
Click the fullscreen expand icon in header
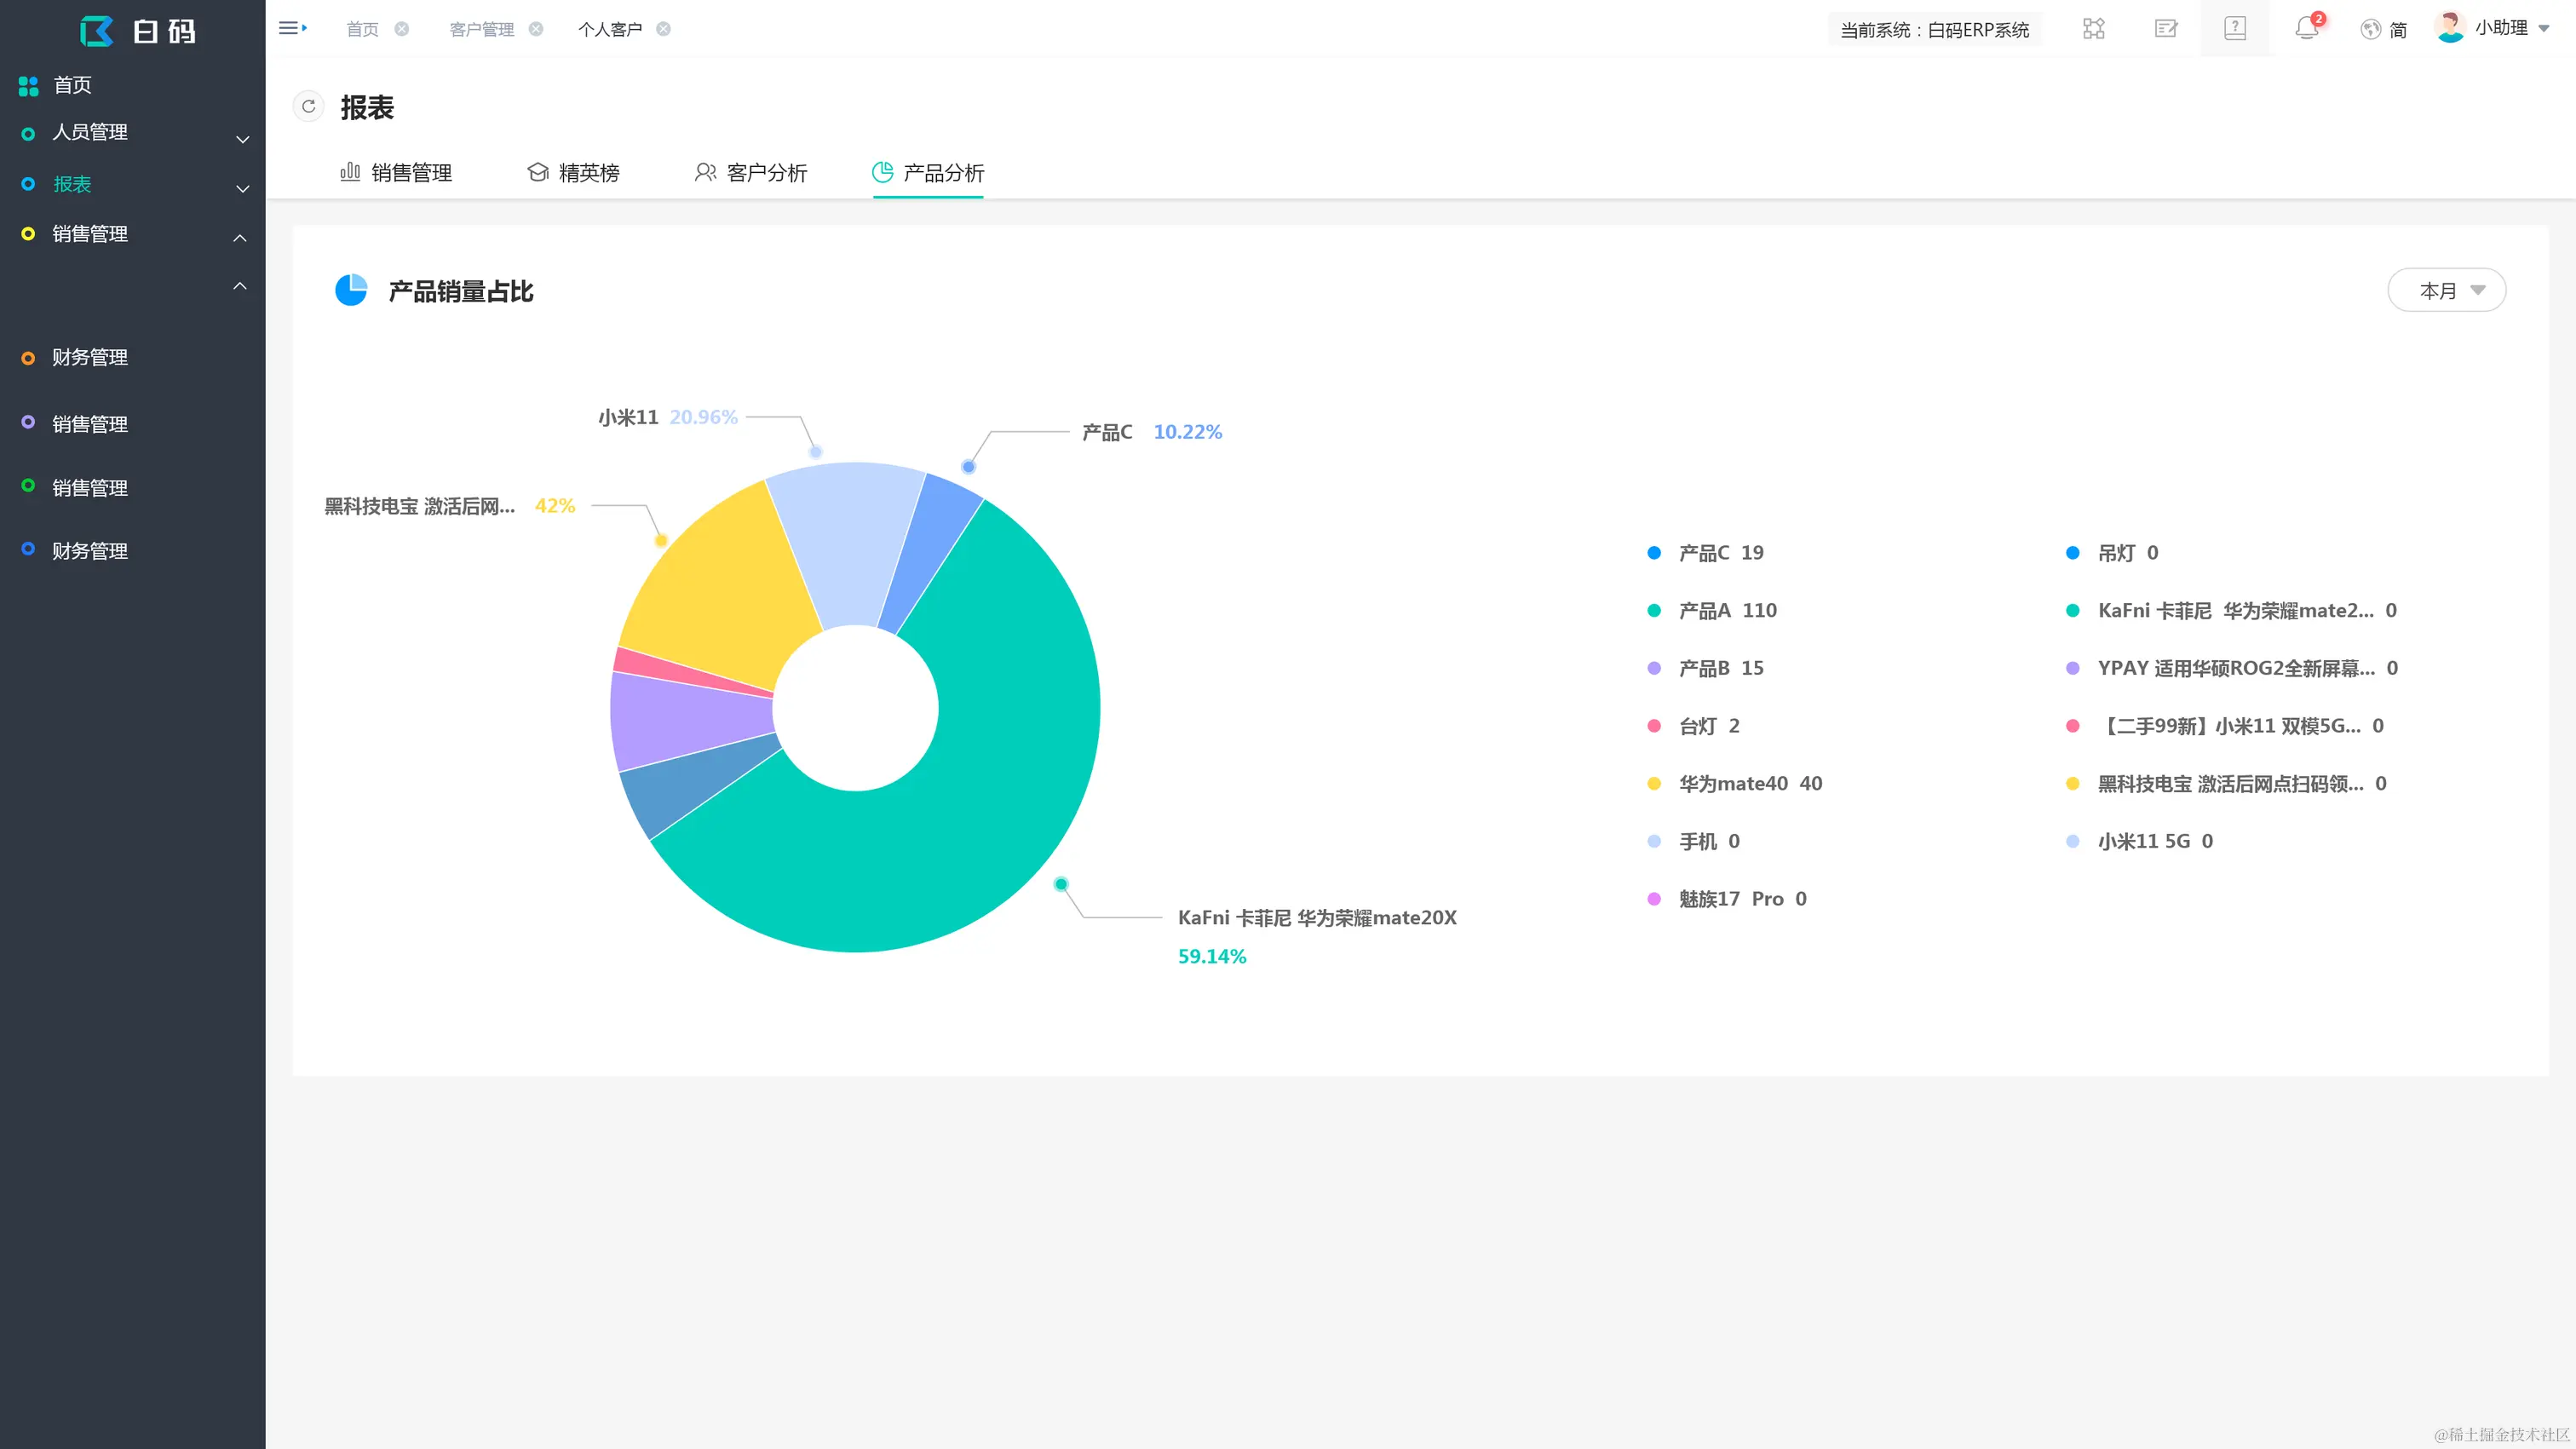(2093, 28)
